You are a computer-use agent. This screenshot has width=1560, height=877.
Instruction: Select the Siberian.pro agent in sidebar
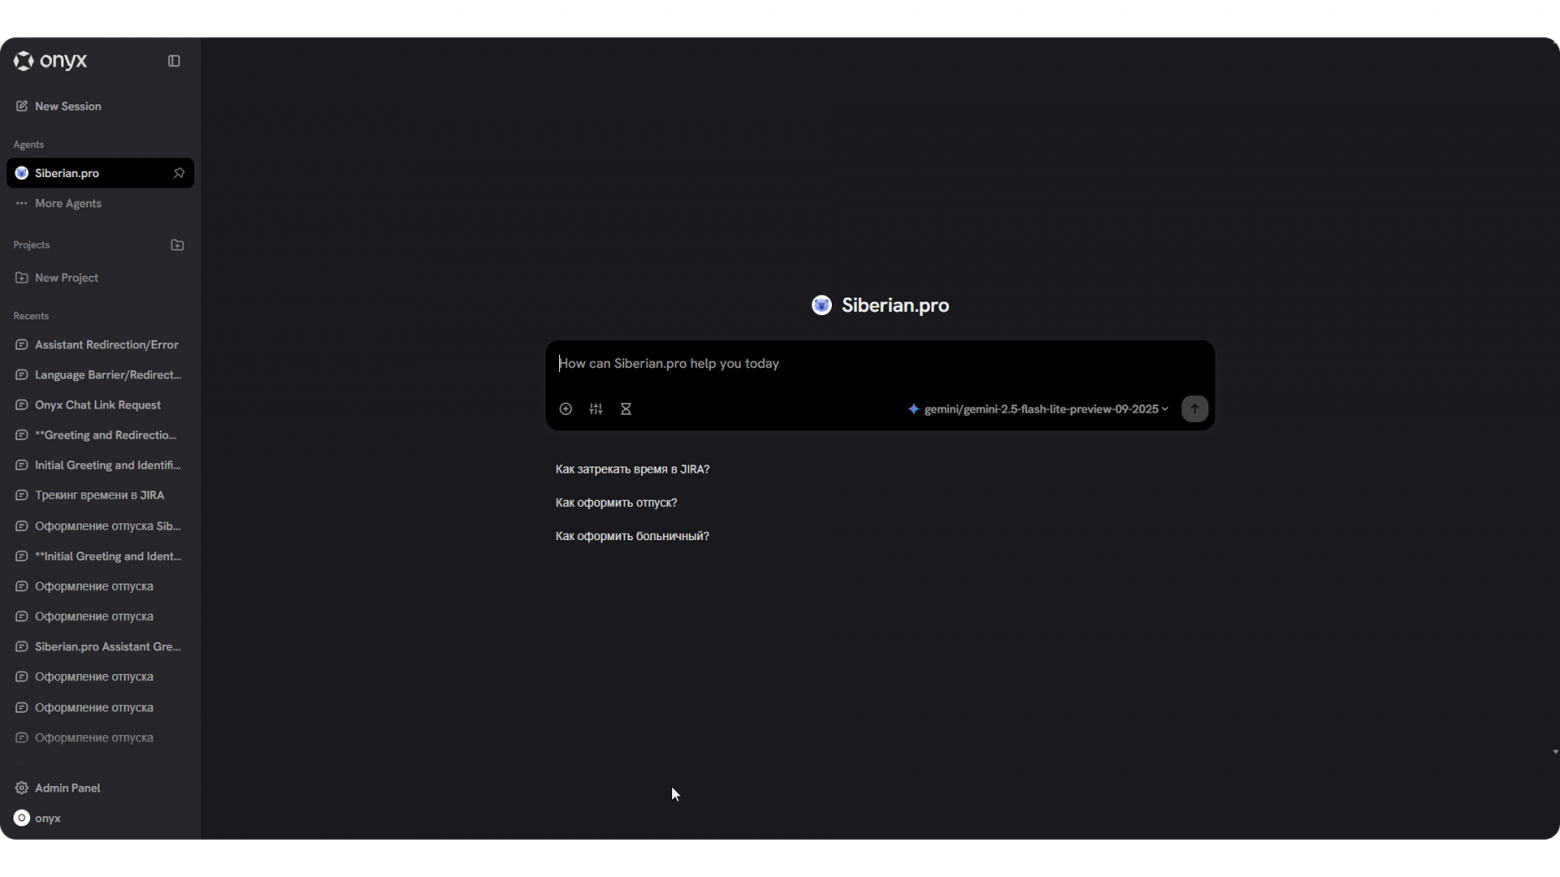coord(67,173)
